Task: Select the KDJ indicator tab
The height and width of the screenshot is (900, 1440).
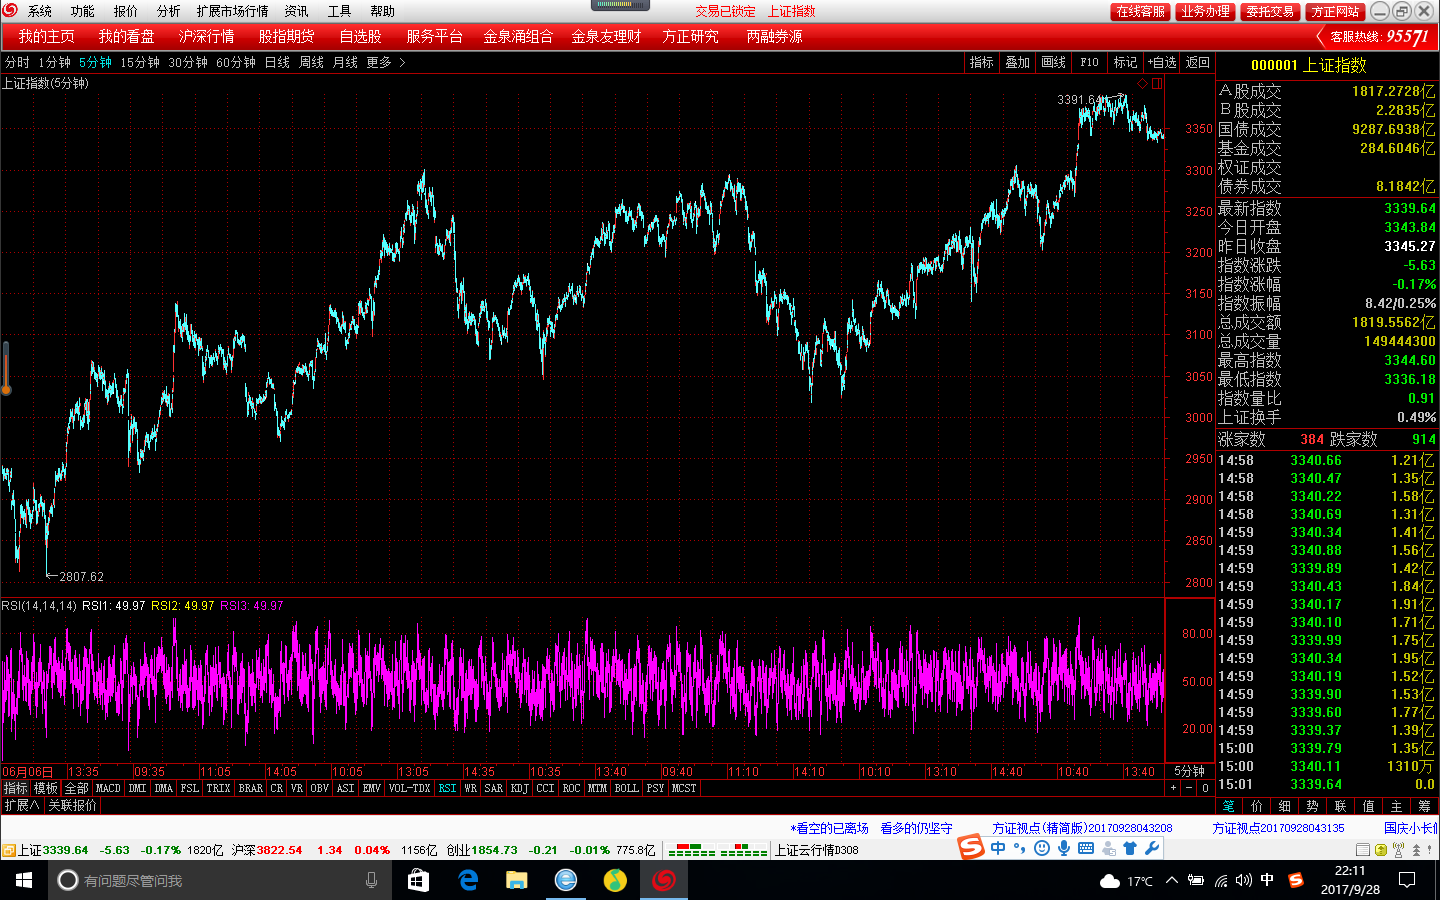Action: coord(519,788)
